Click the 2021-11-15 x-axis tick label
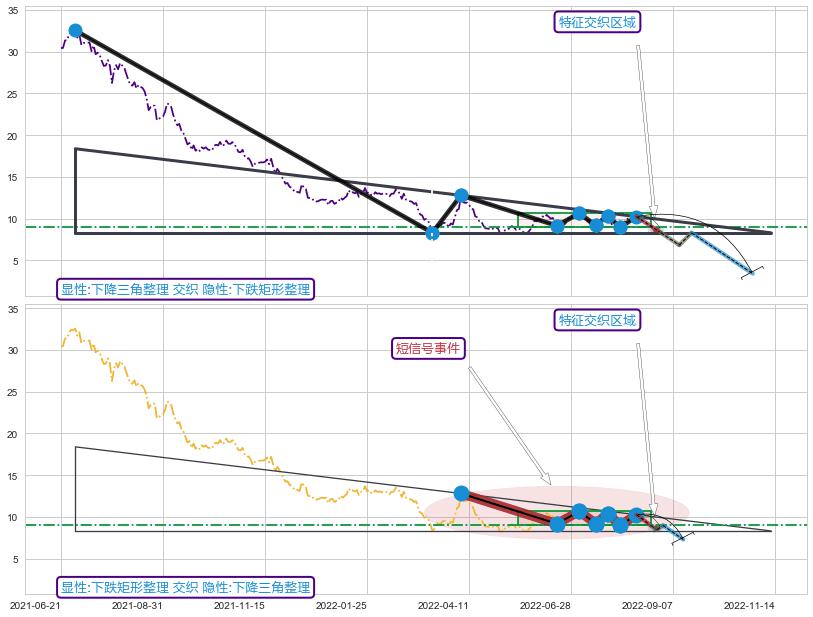813x617 pixels. [239, 605]
